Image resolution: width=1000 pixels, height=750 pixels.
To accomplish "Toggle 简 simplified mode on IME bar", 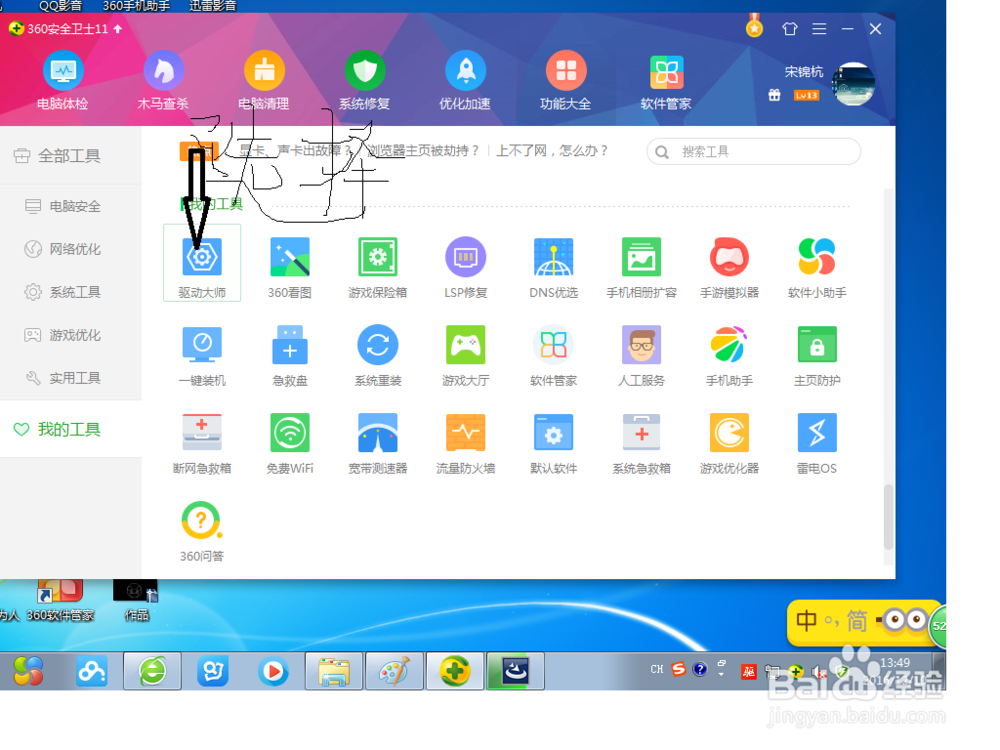I will pos(857,620).
